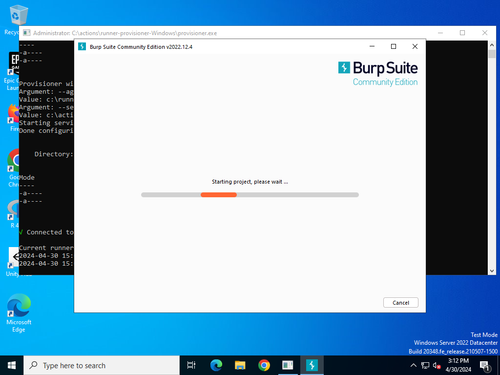Select the Google Chrome desktop shortcut
This screenshot has height=375, width=500.
click(x=13, y=167)
